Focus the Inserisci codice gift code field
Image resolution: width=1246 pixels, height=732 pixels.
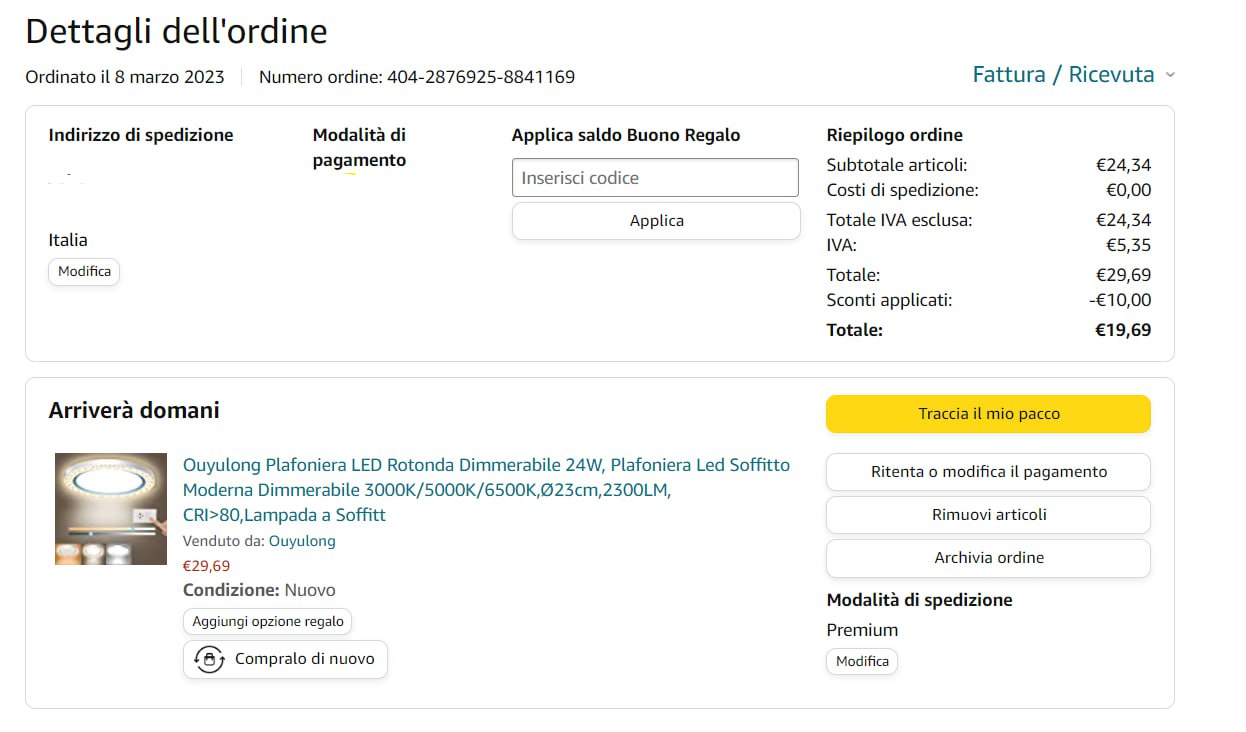coord(655,178)
